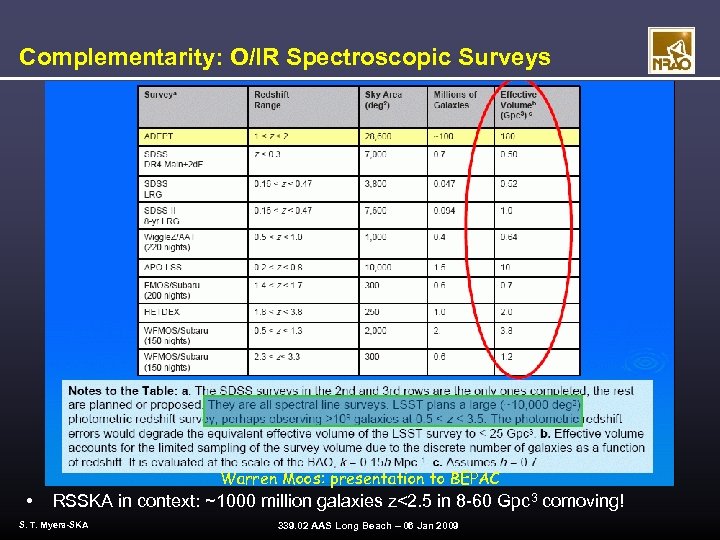The width and height of the screenshot is (720, 540).
Task: Select the '1.2' effective volume cell
Action: [537, 362]
